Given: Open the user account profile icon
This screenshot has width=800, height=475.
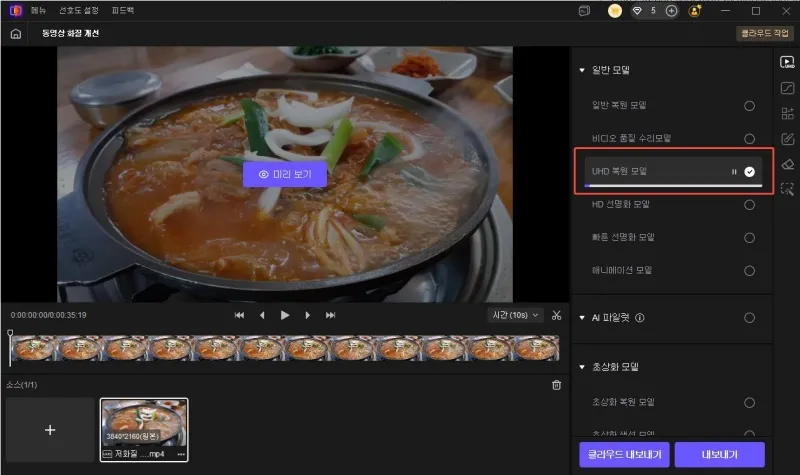Looking at the screenshot, I should click(x=695, y=11).
